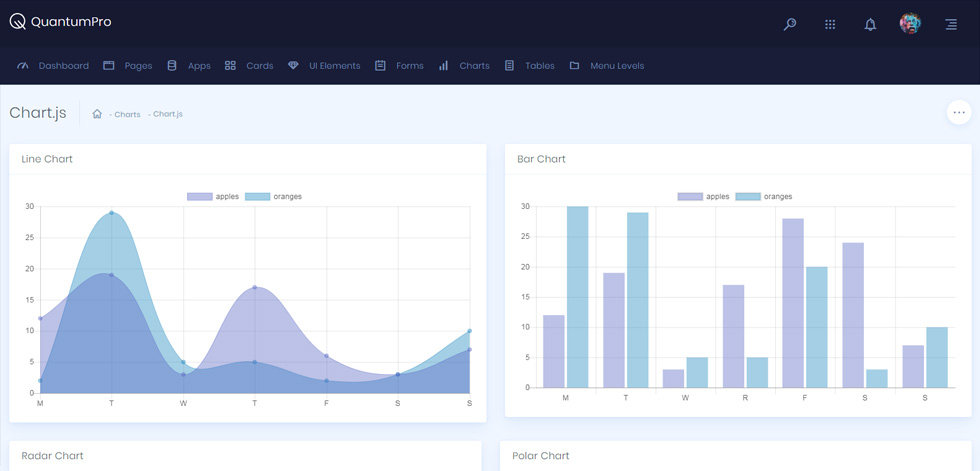
Task: Click the R axis label in Bar Chart
Action: tap(745, 398)
